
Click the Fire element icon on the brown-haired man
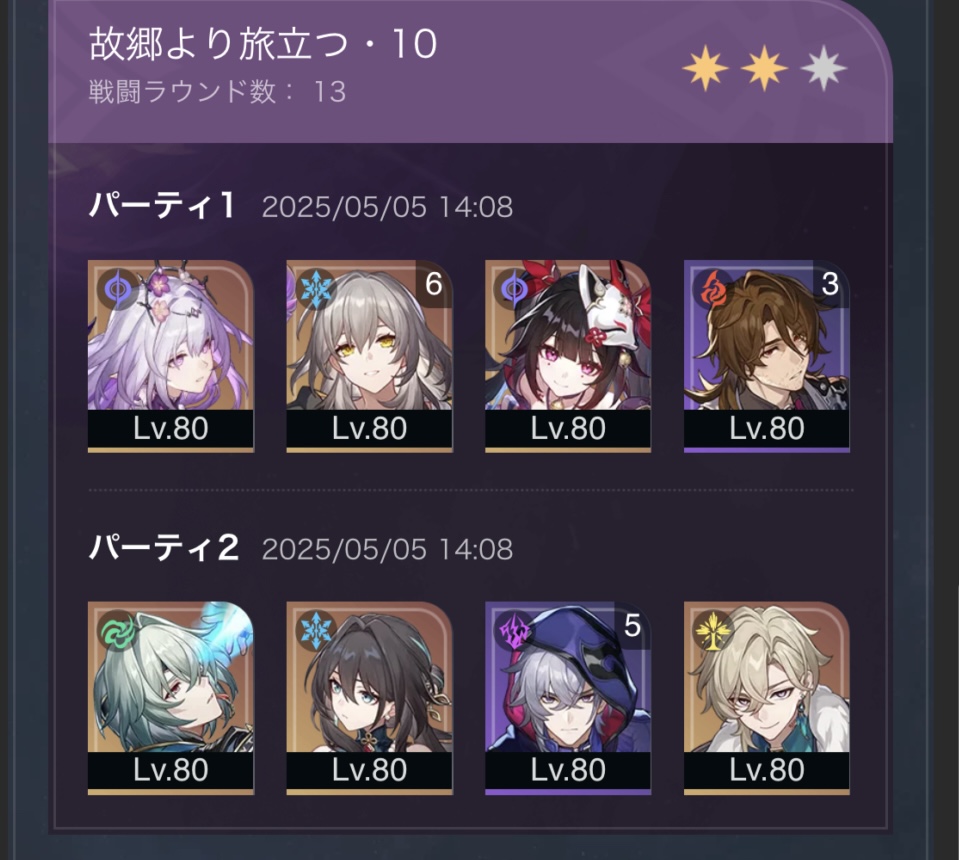click(x=713, y=287)
